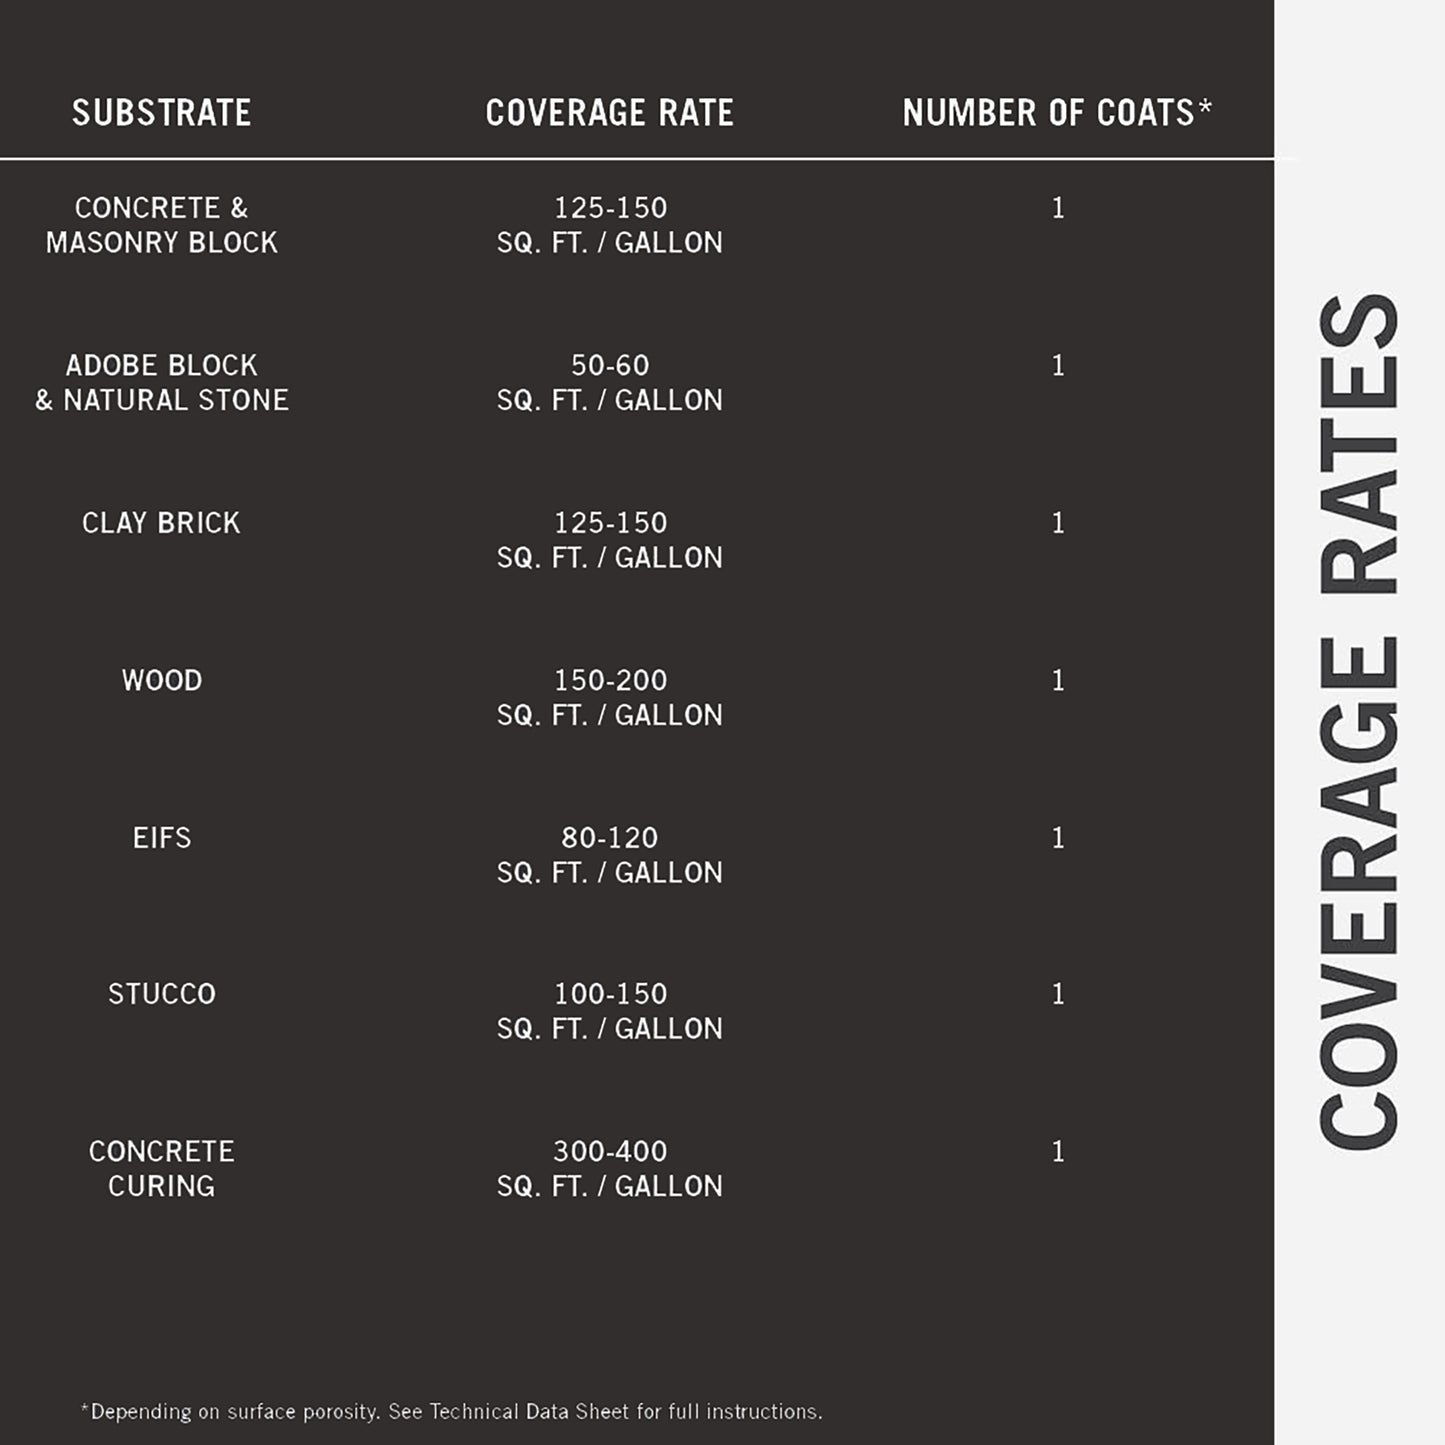This screenshot has width=1445, height=1445.
Task: Click the NUMBER OF COATS column header
Action: point(1056,113)
